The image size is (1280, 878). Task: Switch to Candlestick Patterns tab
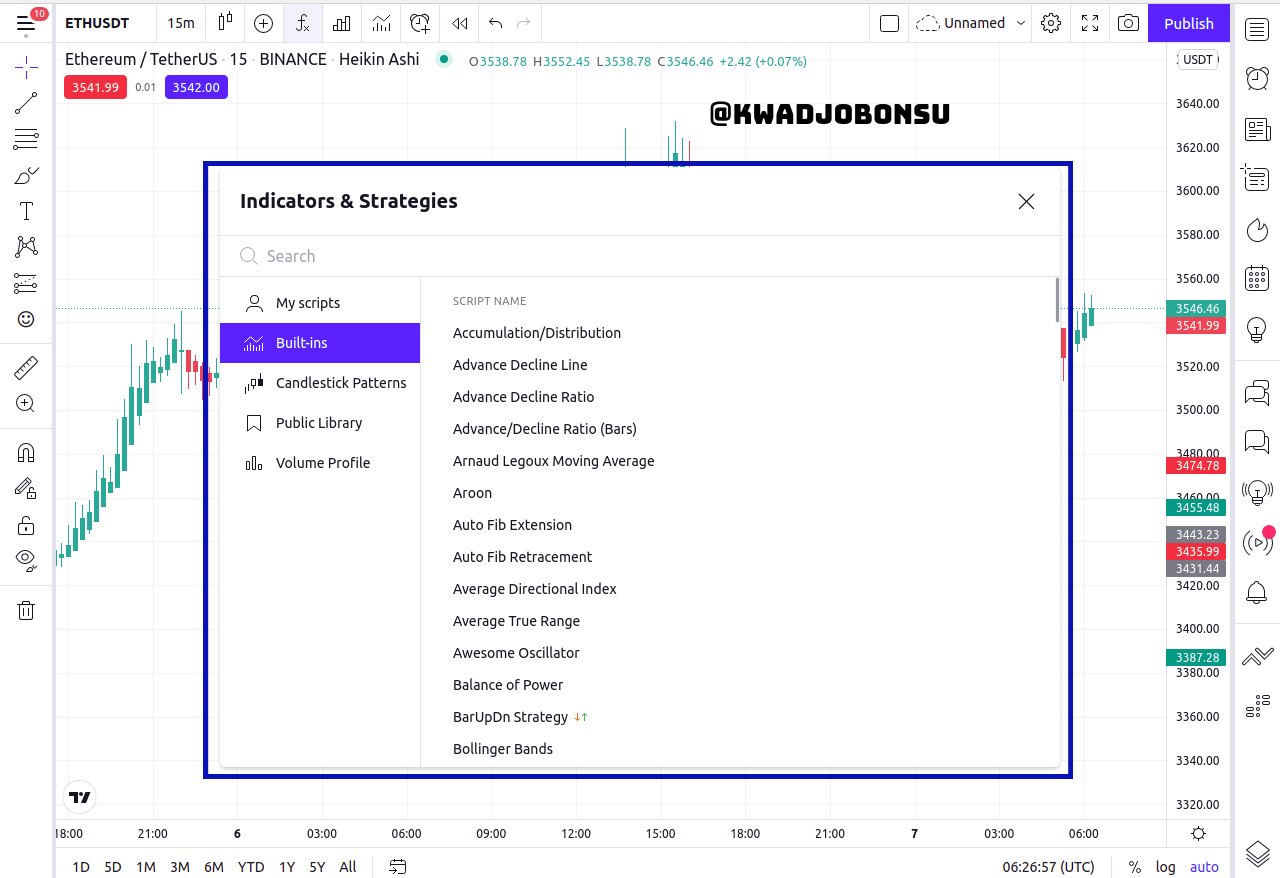click(x=320, y=383)
